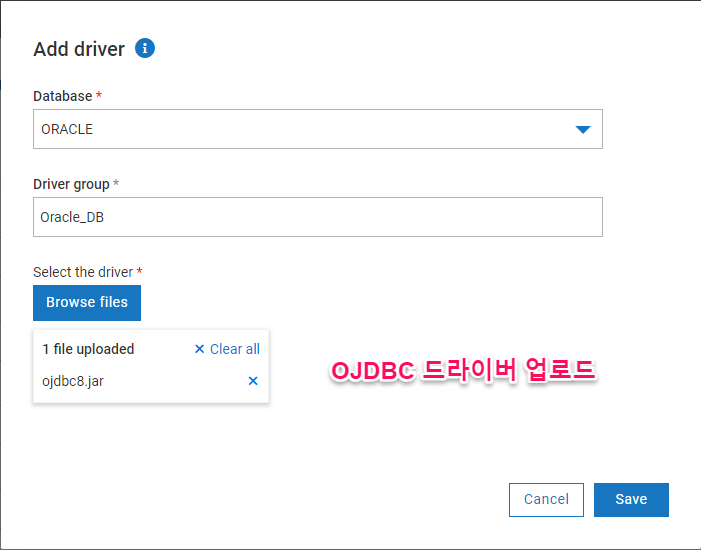701x550 pixels.
Task: Save the new driver
Action: pyautogui.click(x=631, y=499)
